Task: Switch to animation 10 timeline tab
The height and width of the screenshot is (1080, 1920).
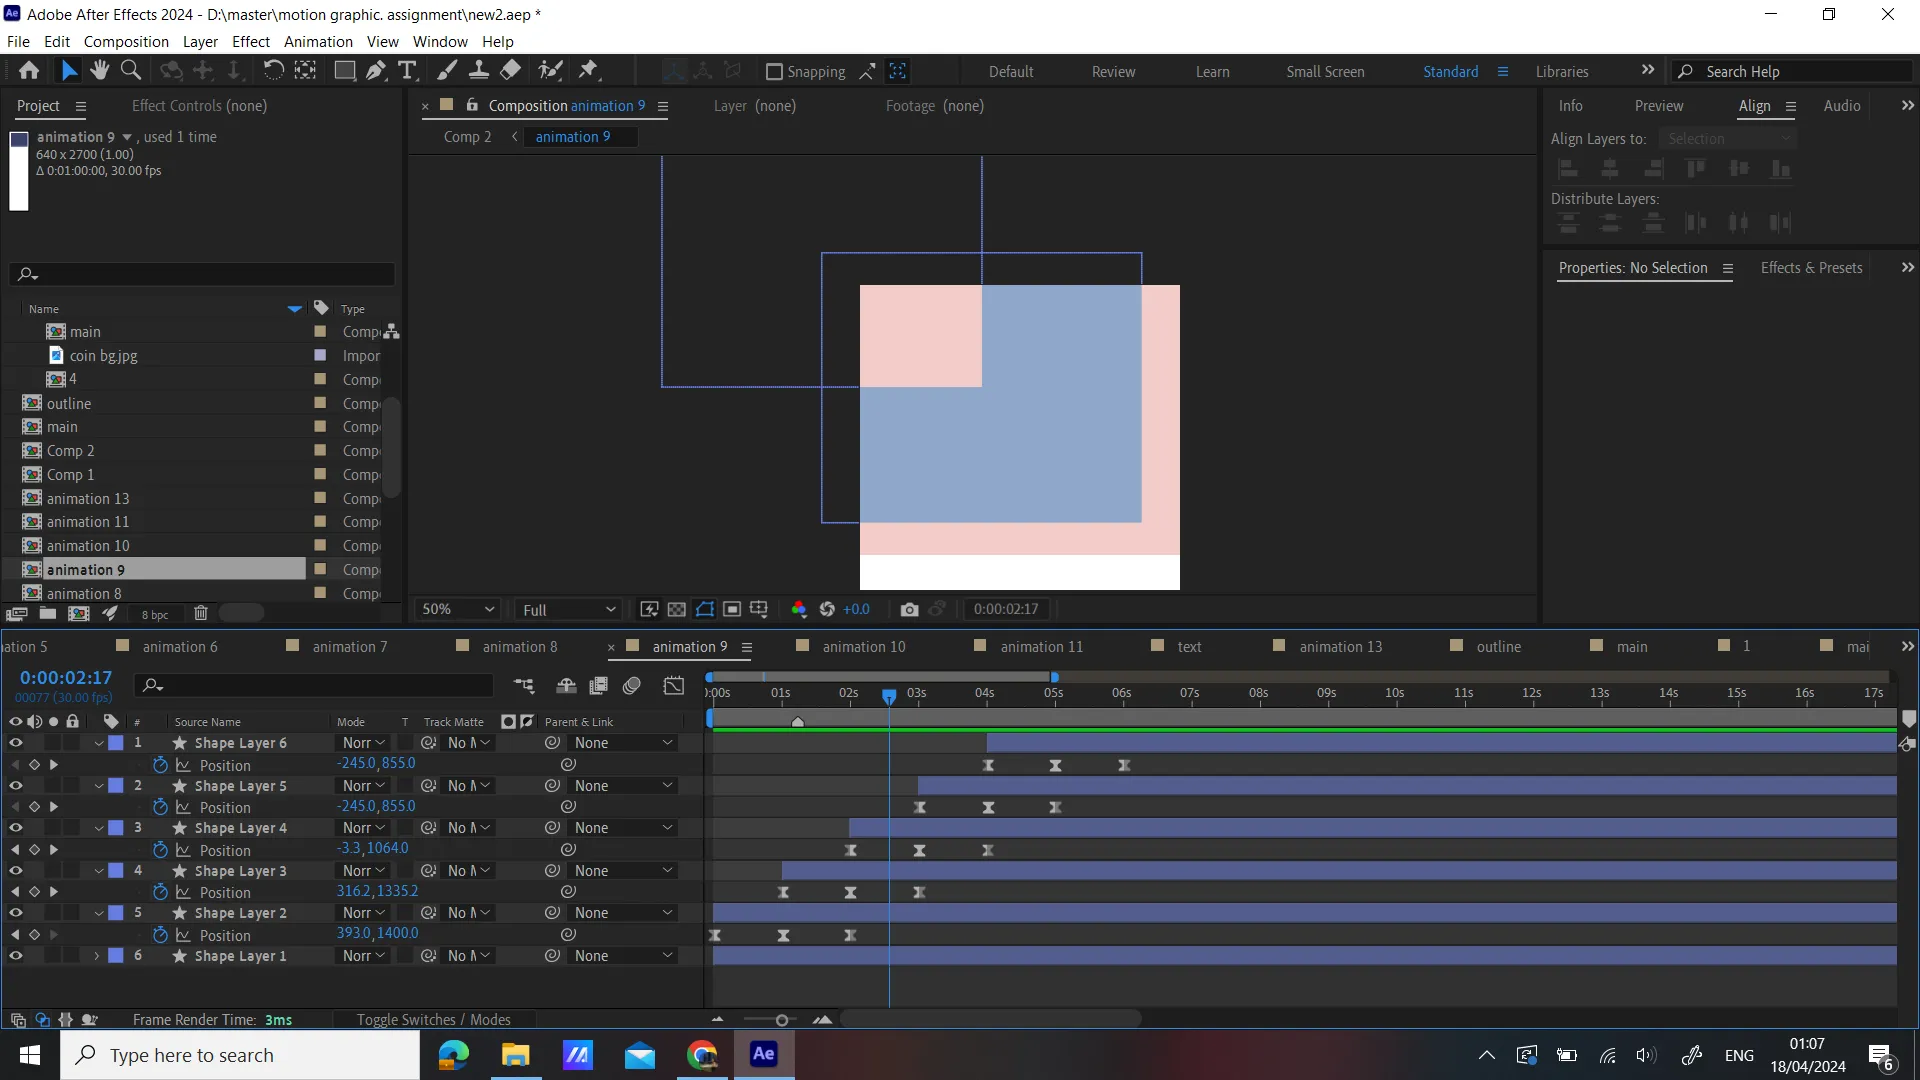Action: 864,647
